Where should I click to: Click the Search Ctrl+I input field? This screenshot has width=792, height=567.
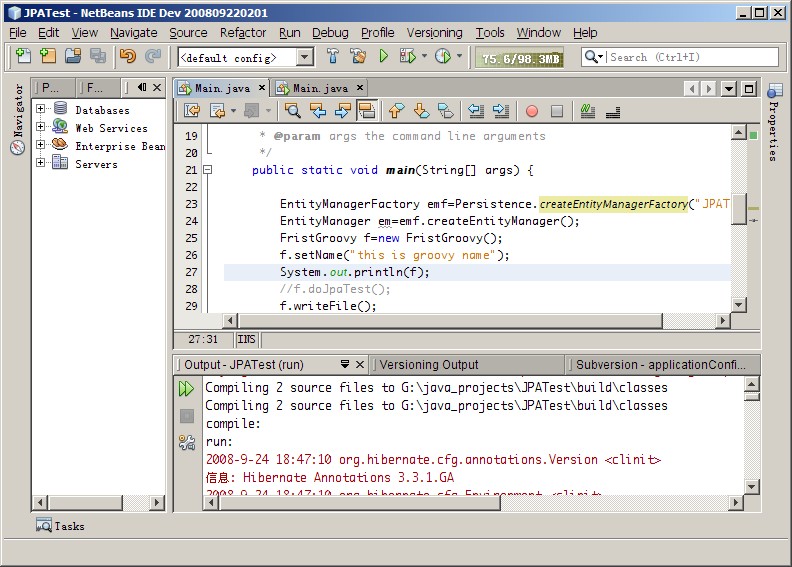(691, 57)
